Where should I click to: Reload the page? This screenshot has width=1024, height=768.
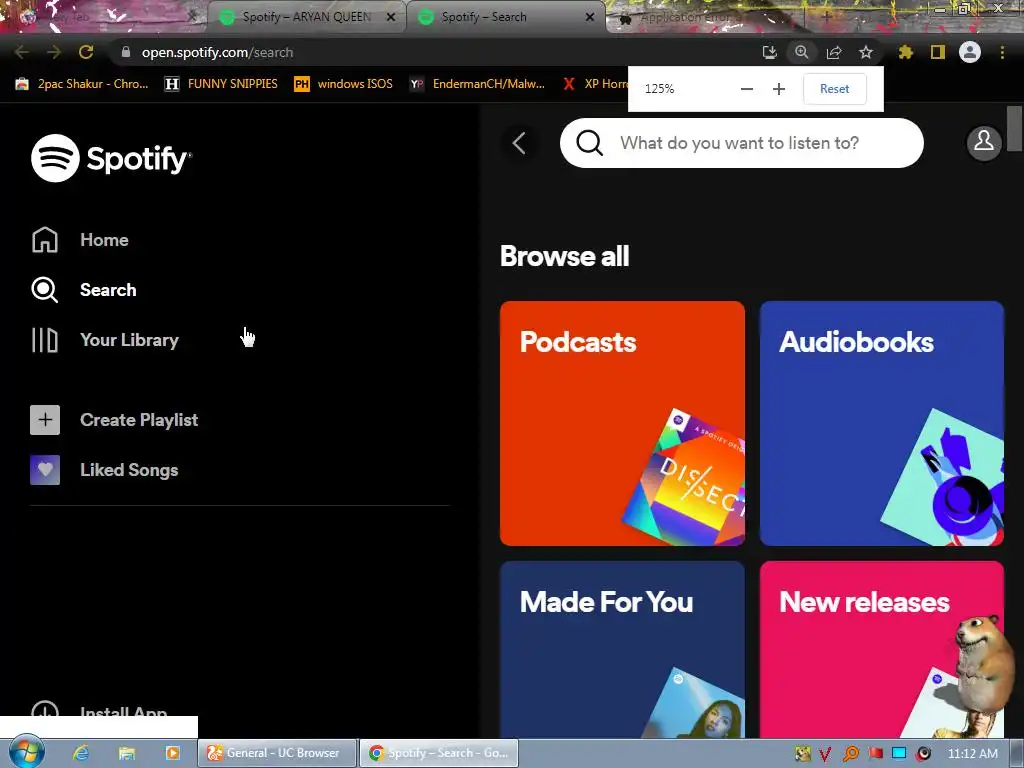(86, 52)
